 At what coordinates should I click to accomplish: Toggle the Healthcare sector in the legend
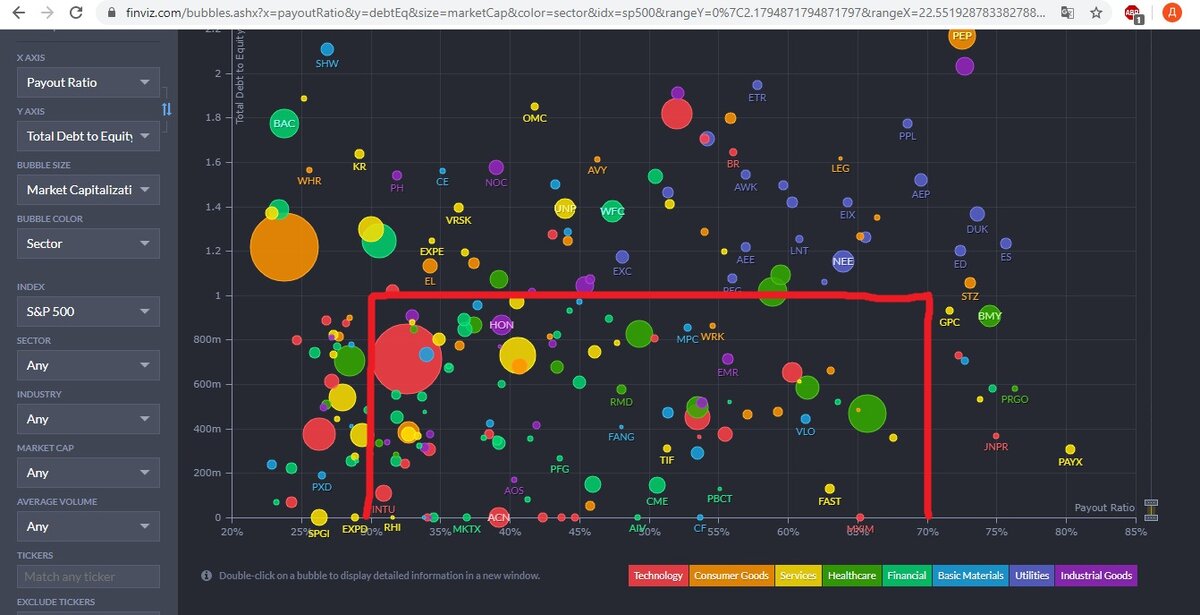pos(851,575)
